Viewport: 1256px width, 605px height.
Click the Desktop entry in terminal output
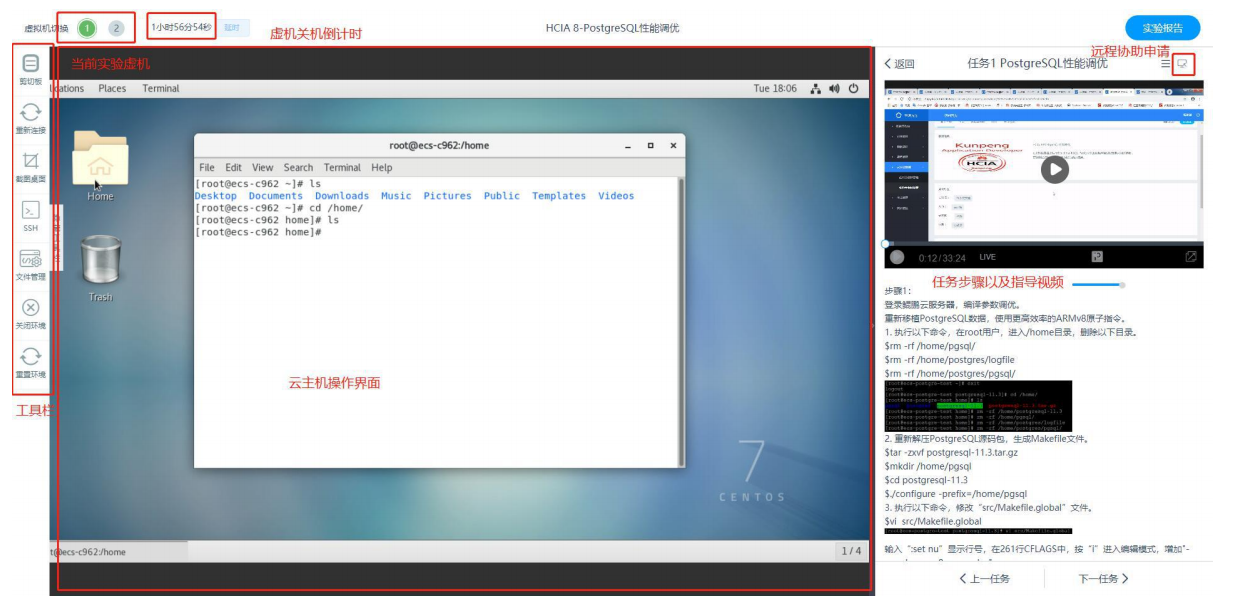(x=216, y=196)
